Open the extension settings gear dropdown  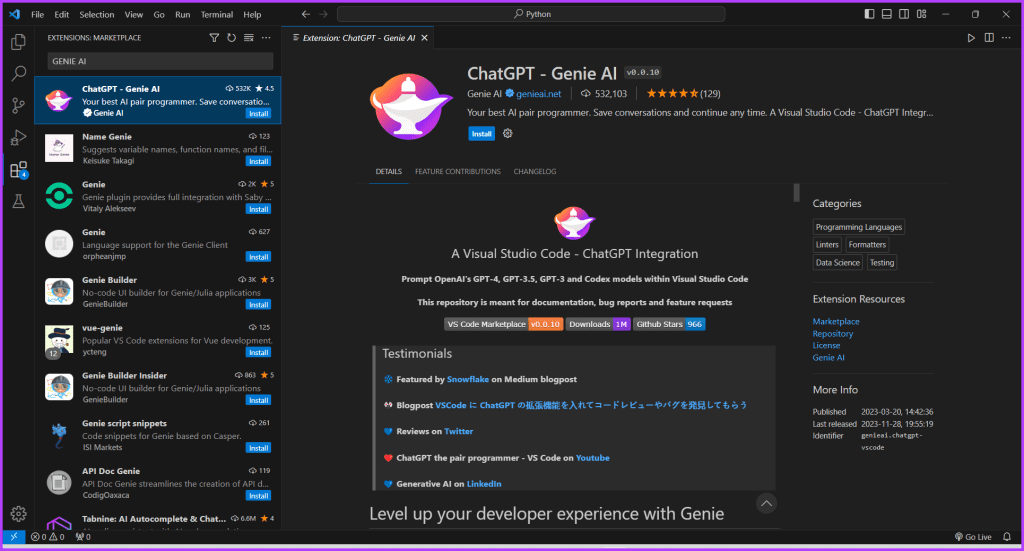(x=507, y=133)
